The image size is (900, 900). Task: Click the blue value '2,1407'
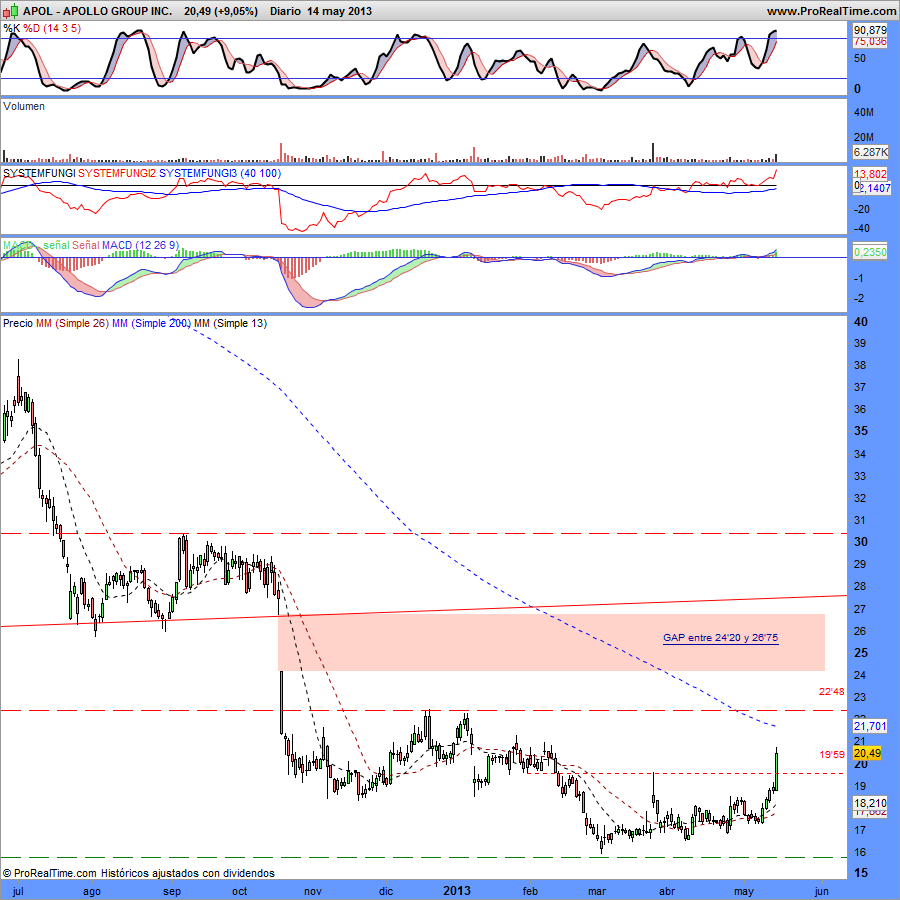click(x=875, y=188)
